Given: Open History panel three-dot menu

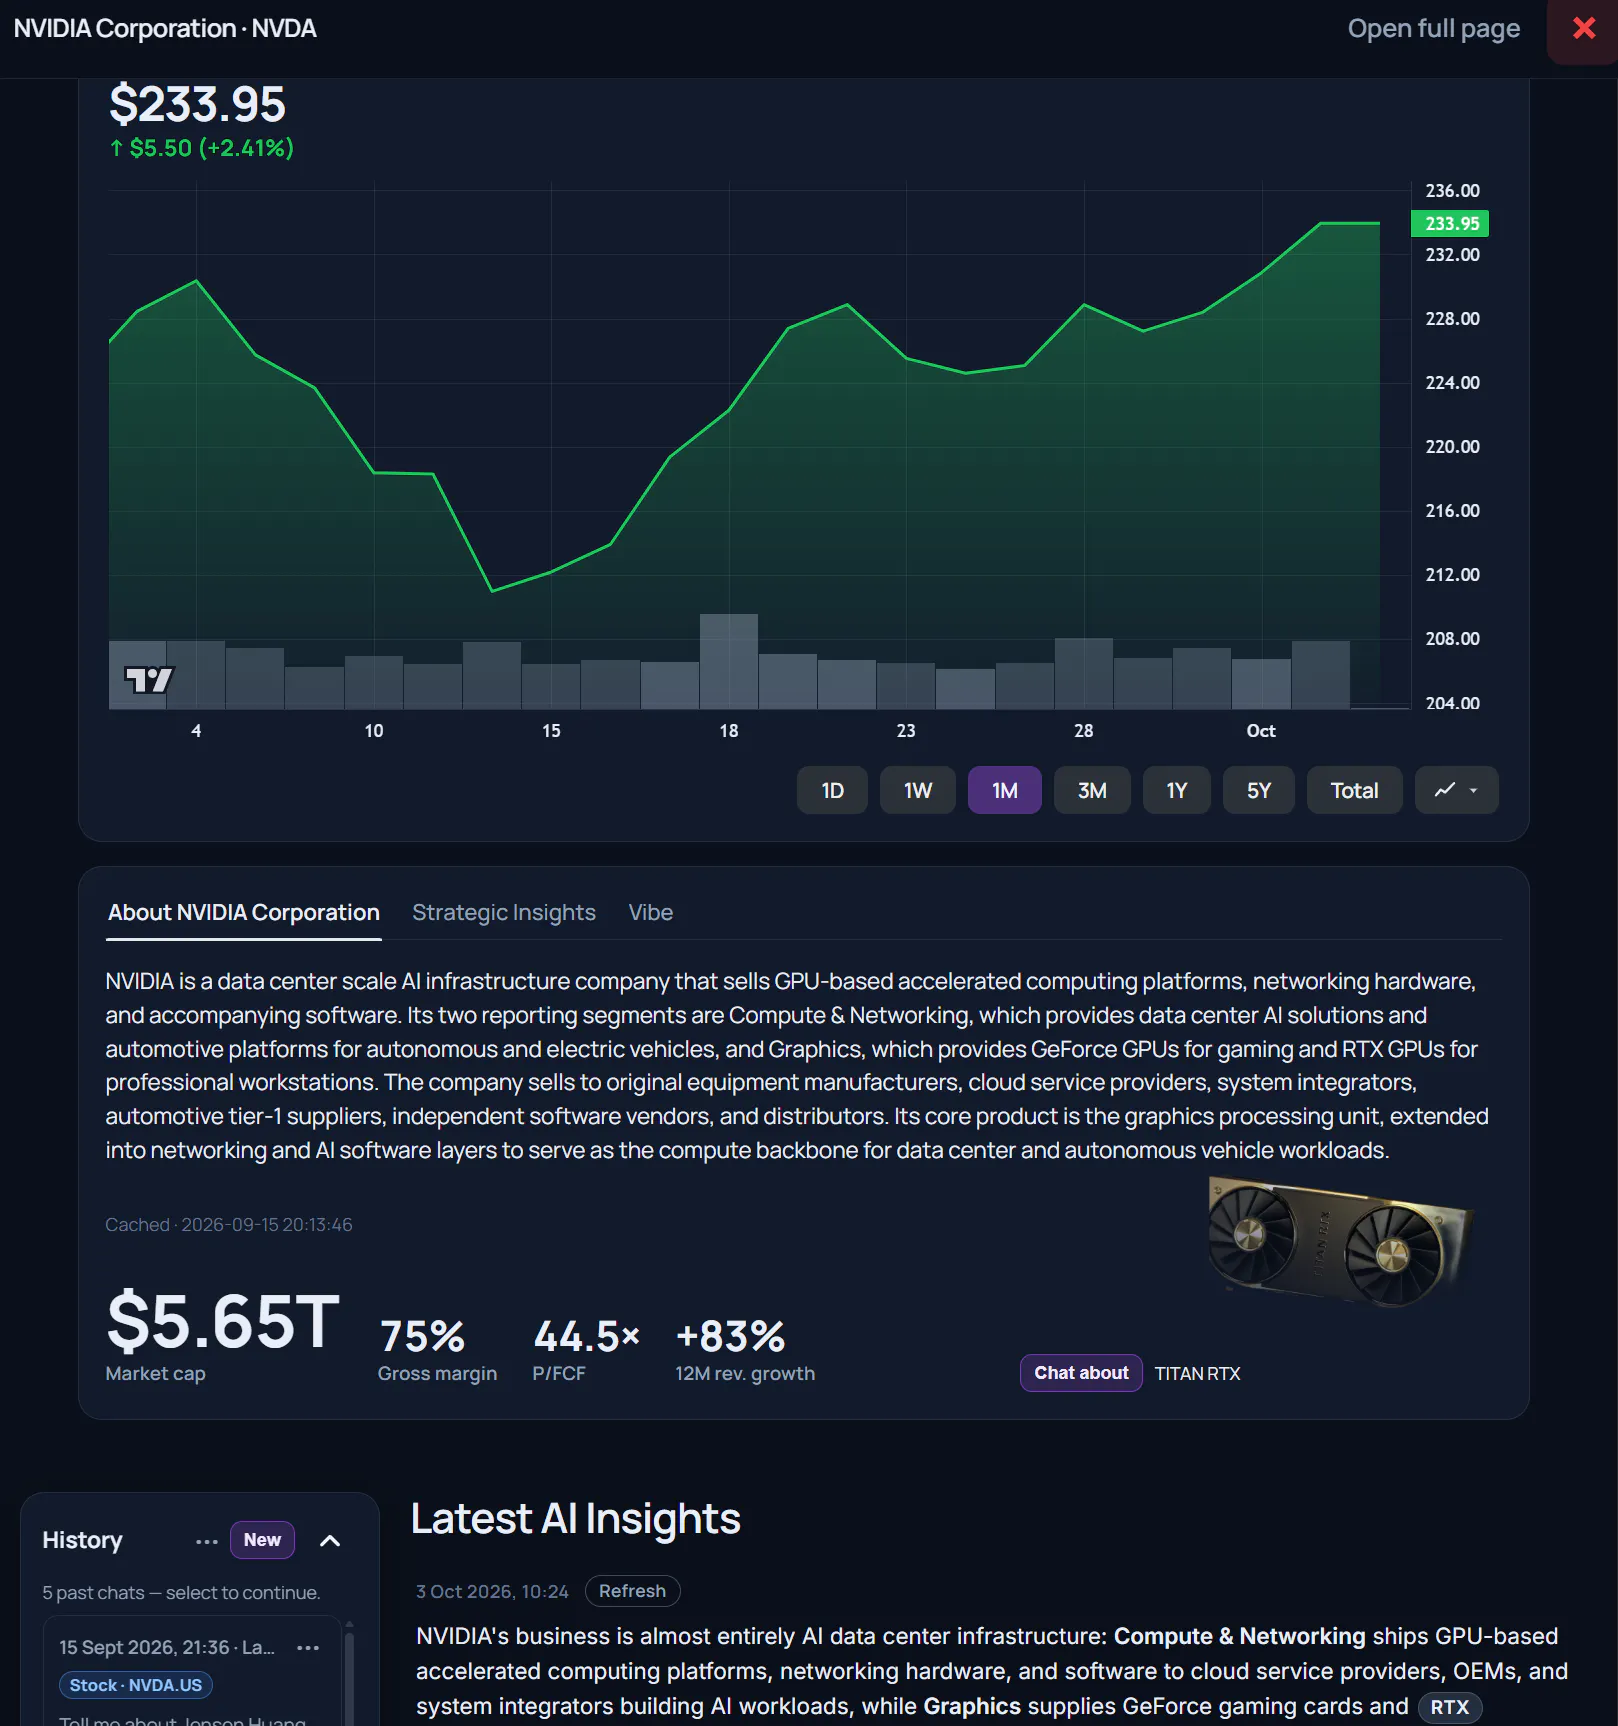Looking at the screenshot, I should click(x=207, y=1541).
